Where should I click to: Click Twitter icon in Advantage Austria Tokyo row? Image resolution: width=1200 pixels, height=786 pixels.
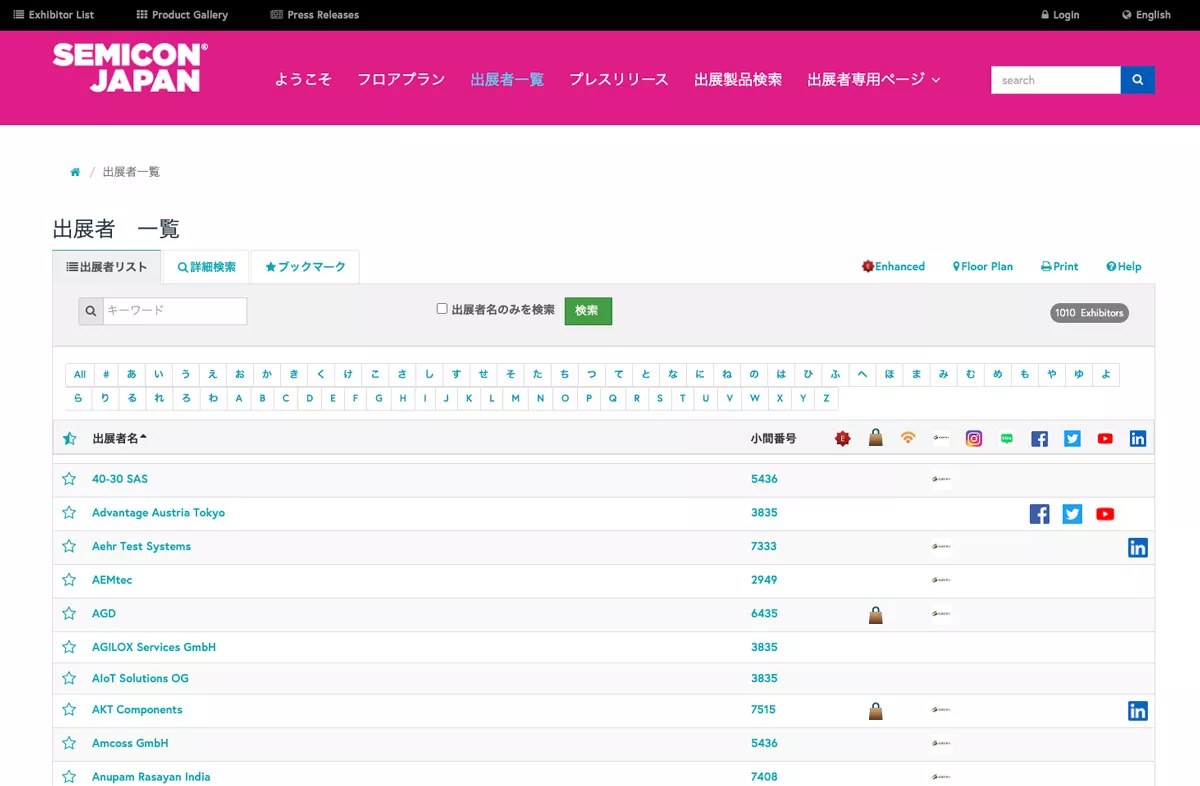(1072, 514)
